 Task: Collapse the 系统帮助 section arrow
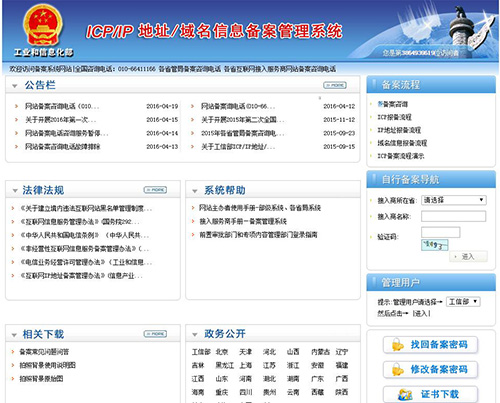click(x=195, y=191)
